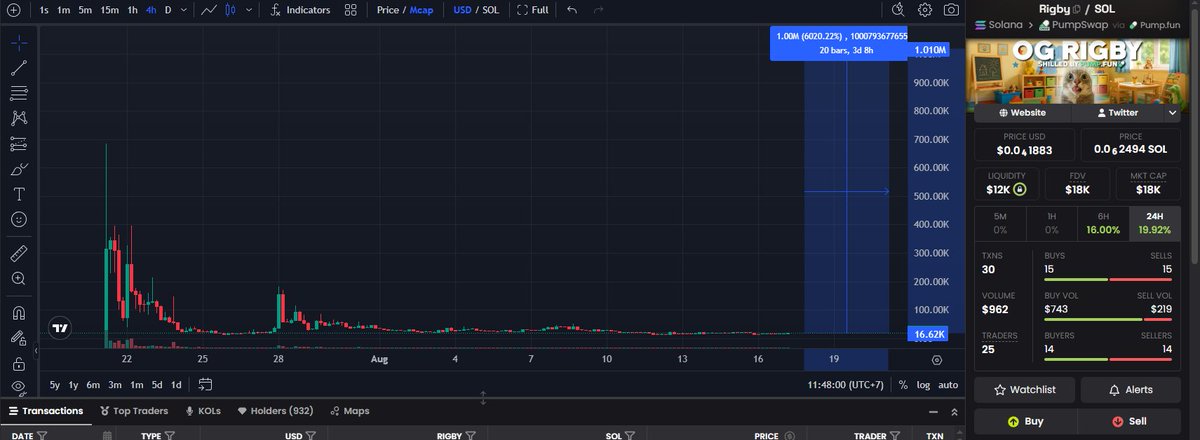The image size is (1200, 440).
Task: Toggle magnet mode in drawing toolbar
Action: coord(19,312)
